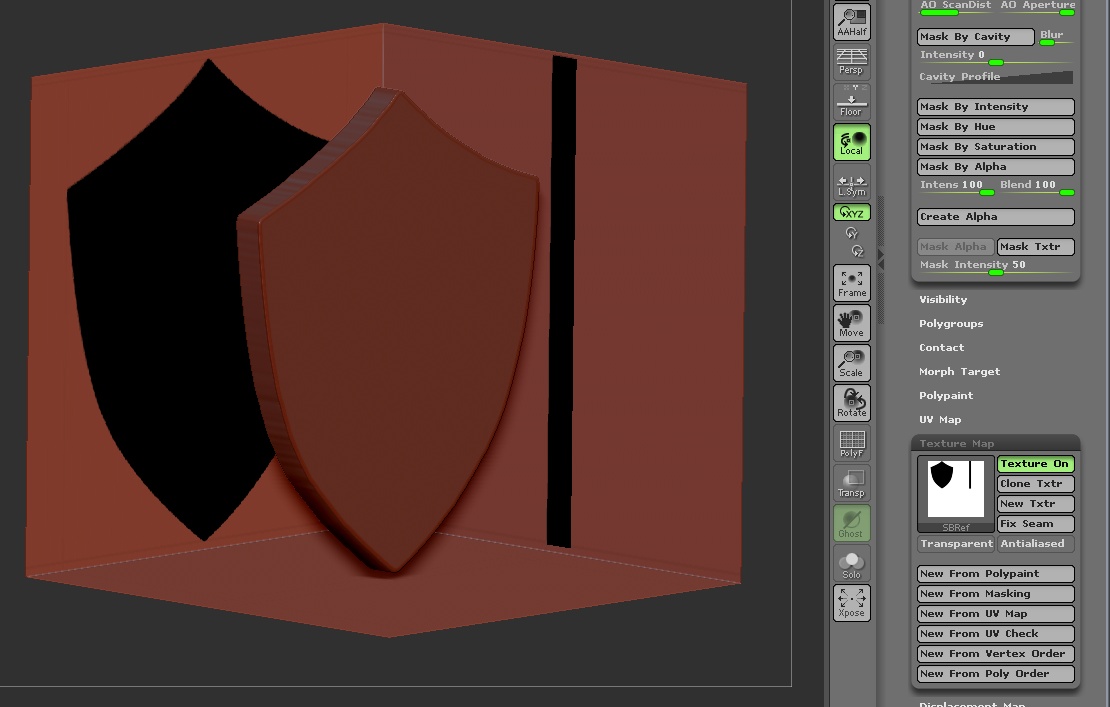1110x707 pixels.
Task: Toggle Antialiased texture option
Action: pos(1036,544)
